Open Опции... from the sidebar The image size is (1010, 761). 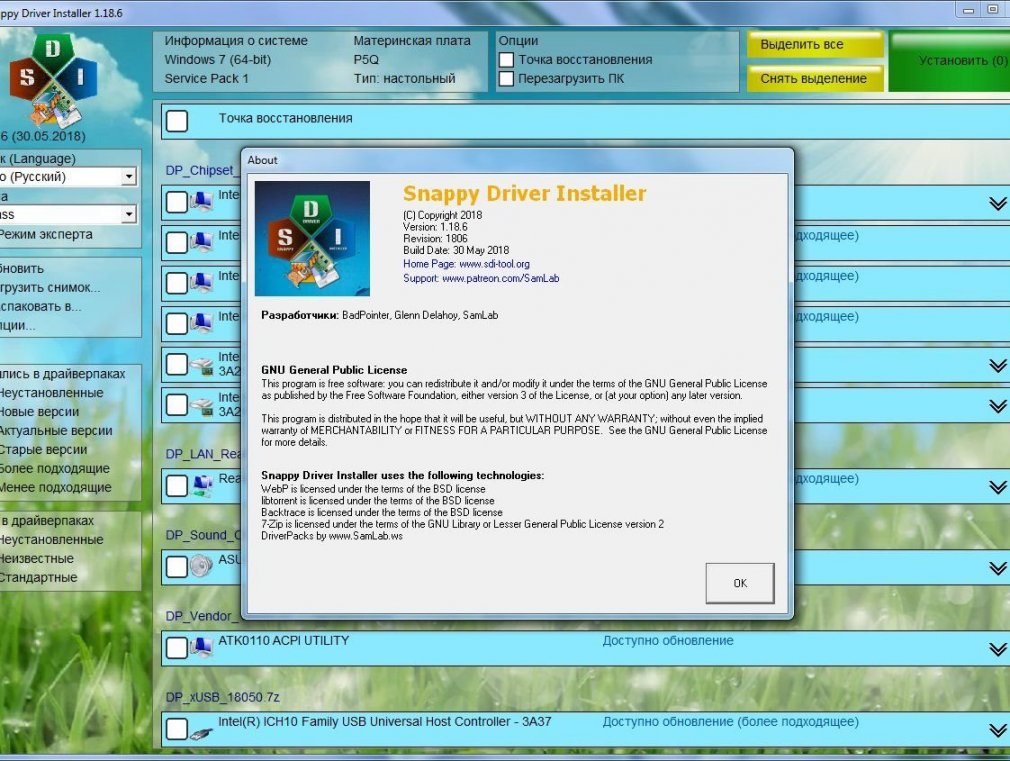17,325
